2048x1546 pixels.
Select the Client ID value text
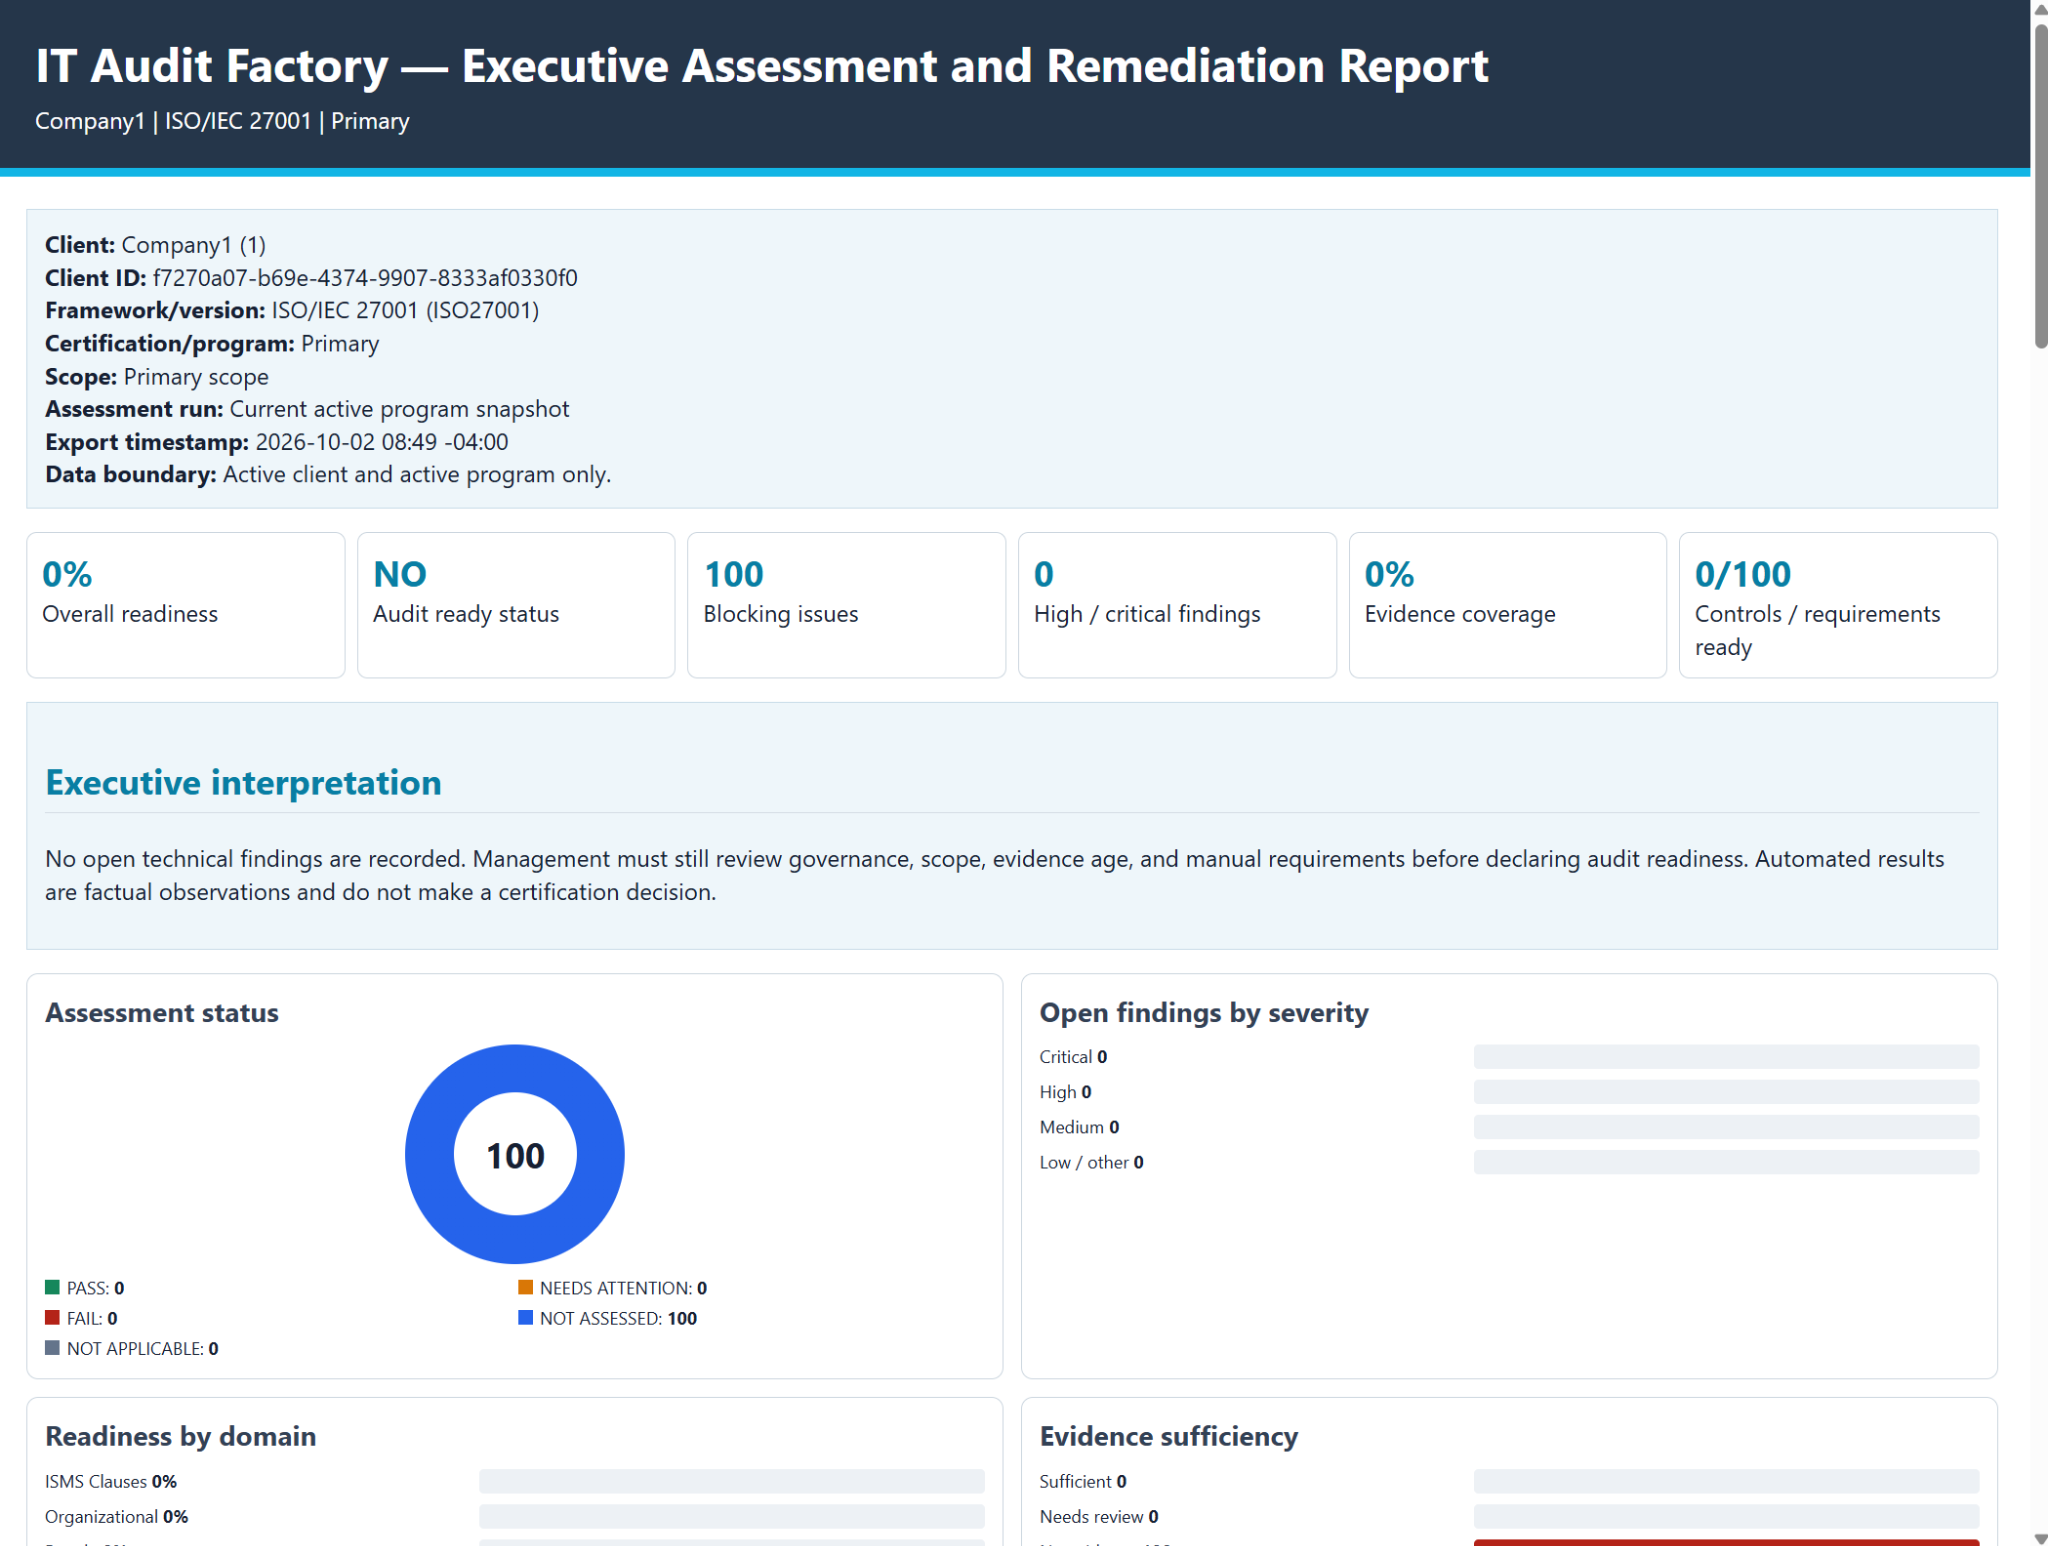pyautogui.click(x=365, y=278)
